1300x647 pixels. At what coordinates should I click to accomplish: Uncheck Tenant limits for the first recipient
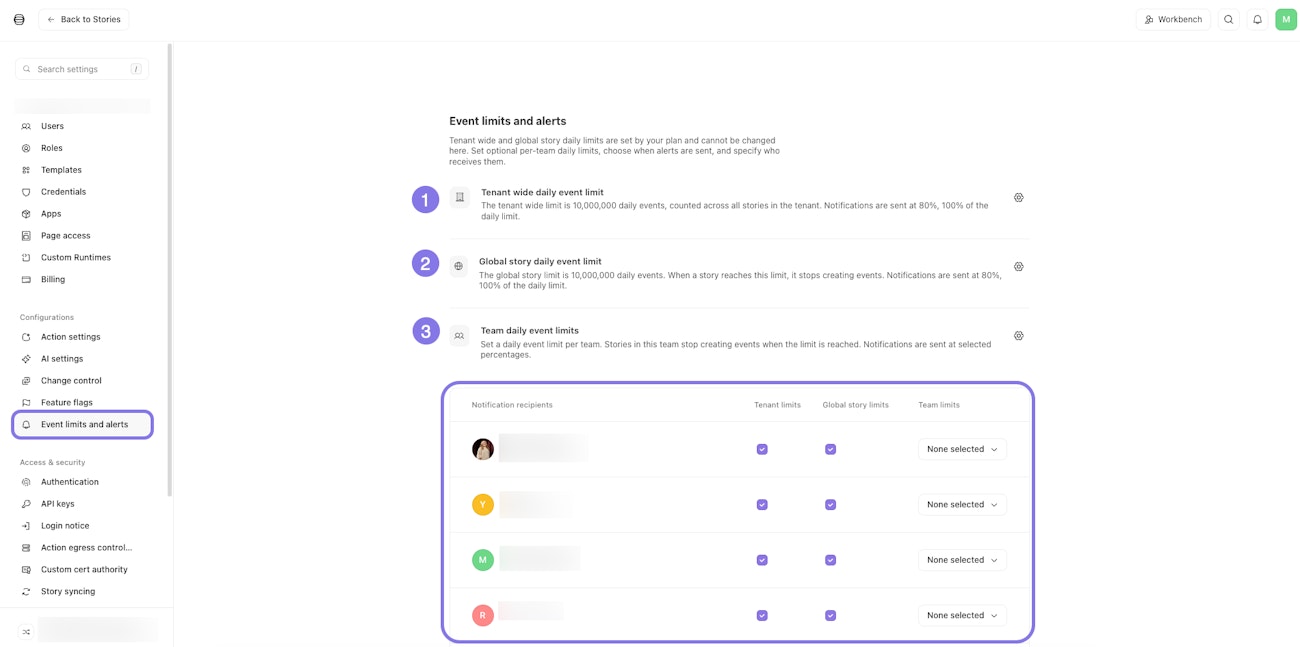pos(762,449)
